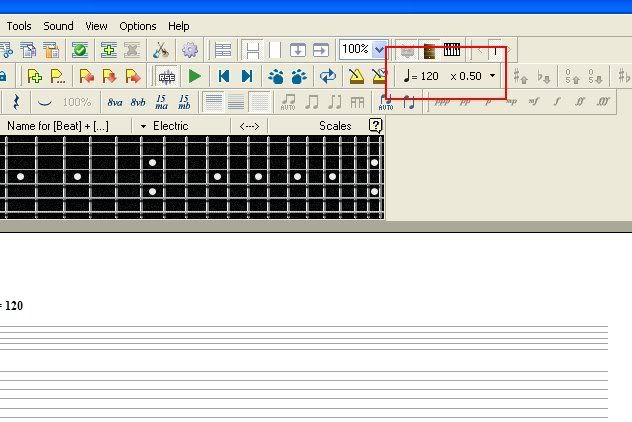Click the flag with down red arrow
The image size is (632, 422).
point(109,76)
